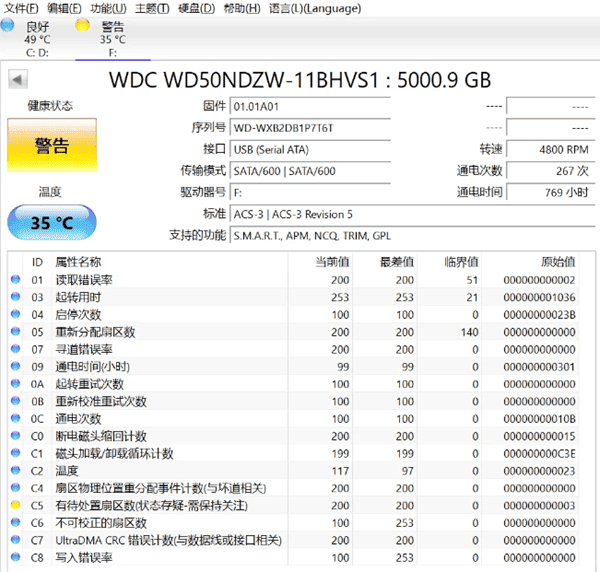Click the status dot for 07 寻道错误率
Screen dimensions: 600x572
click(x=16, y=349)
